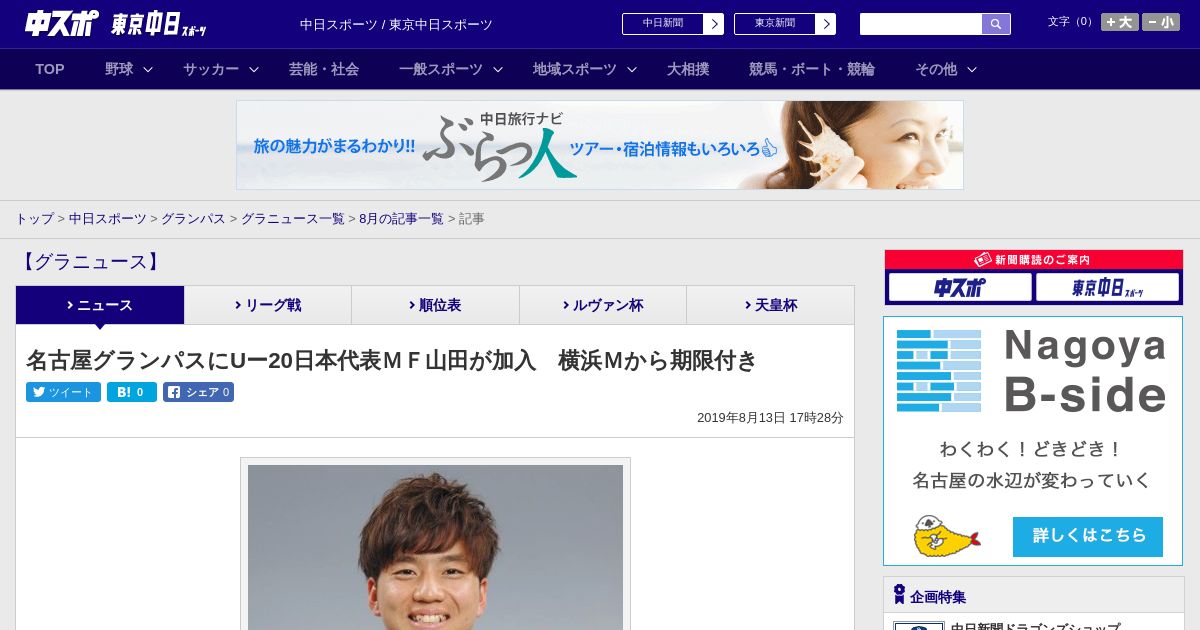Go to 8月の記事一覧 breadcrumb
The image size is (1200, 630).
point(401,218)
